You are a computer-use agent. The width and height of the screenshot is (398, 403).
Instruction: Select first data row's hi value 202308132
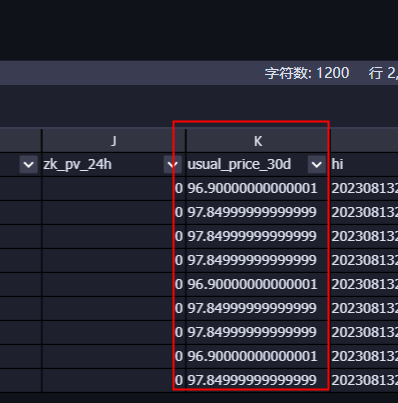pos(364,188)
